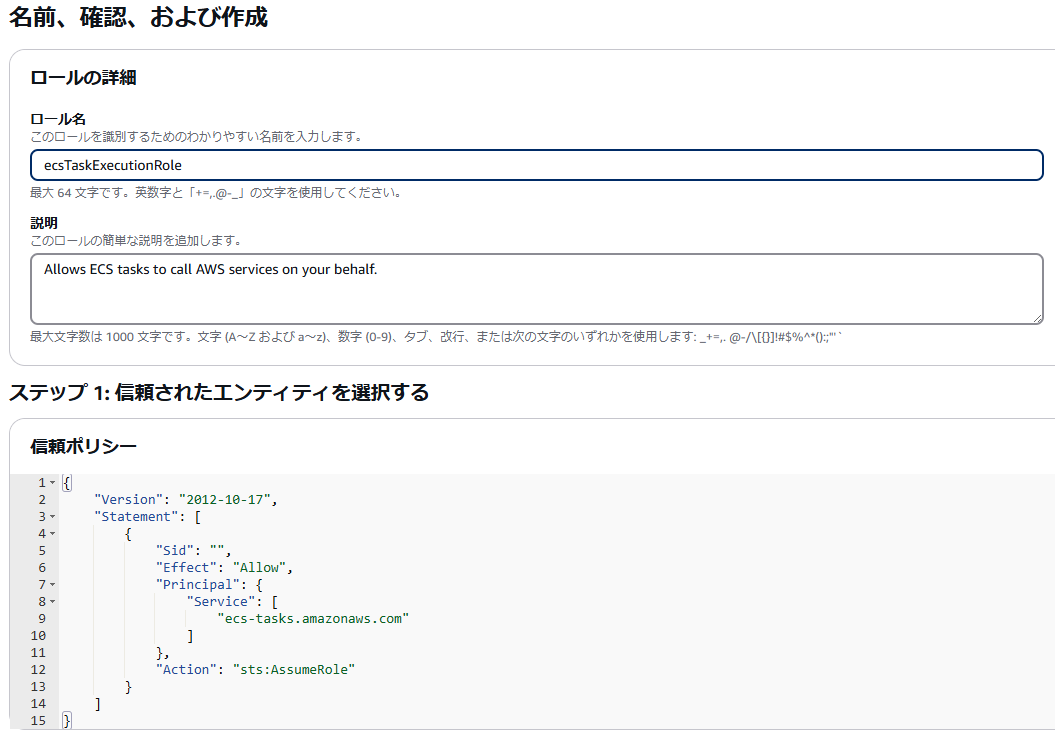The height and width of the screenshot is (735, 1055).
Task: Click the 信頼ポリシー section heading
Action: pos(83,446)
